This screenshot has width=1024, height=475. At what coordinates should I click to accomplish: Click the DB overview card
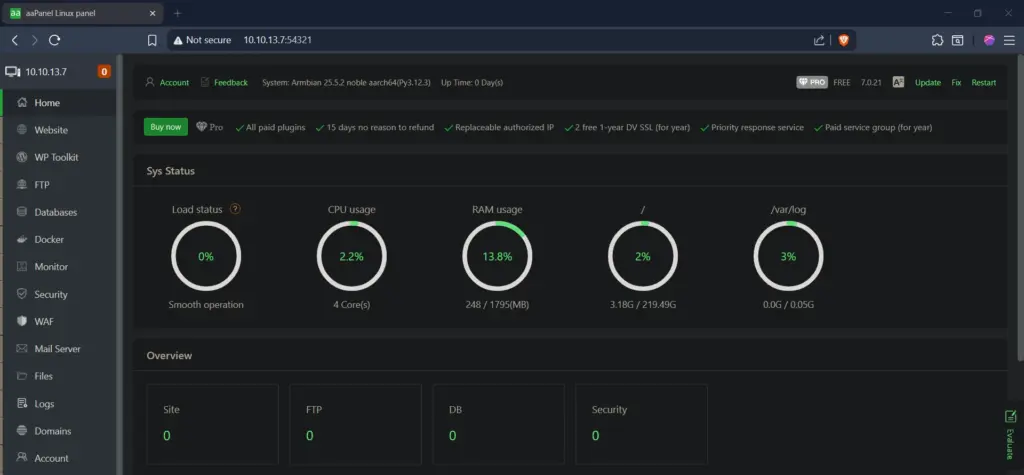point(499,424)
